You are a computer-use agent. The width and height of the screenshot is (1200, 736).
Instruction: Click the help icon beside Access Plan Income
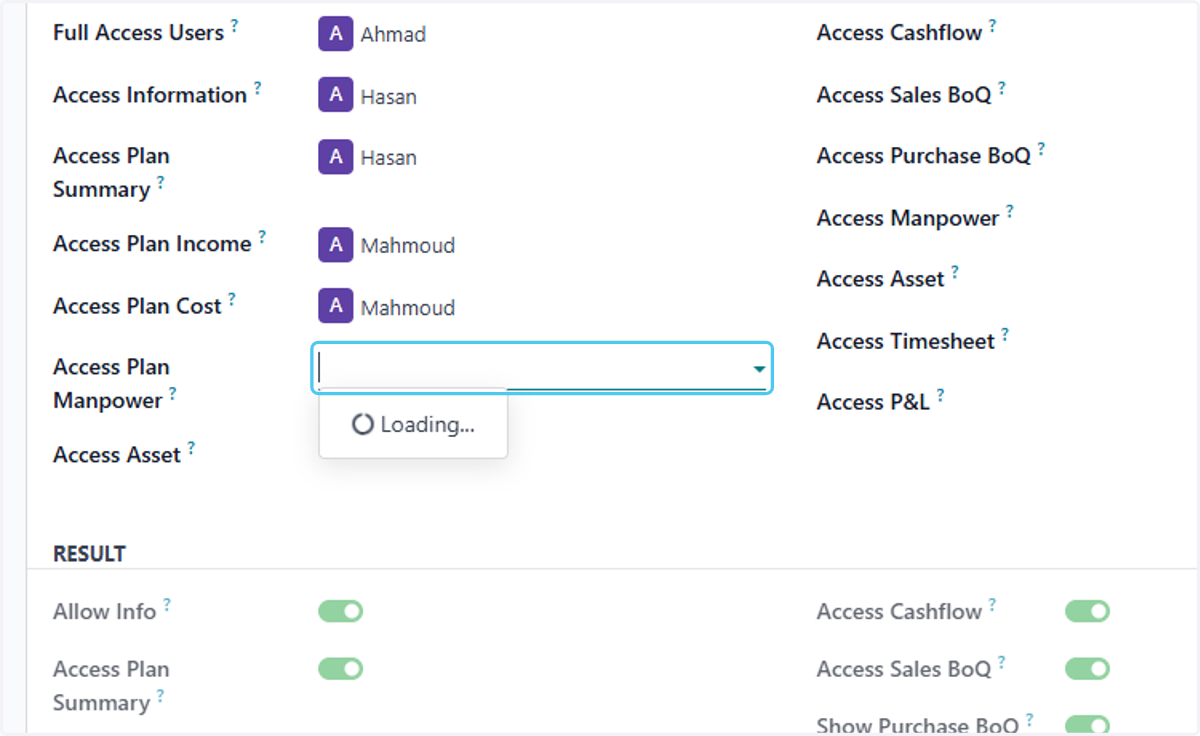[x=262, y=237]
